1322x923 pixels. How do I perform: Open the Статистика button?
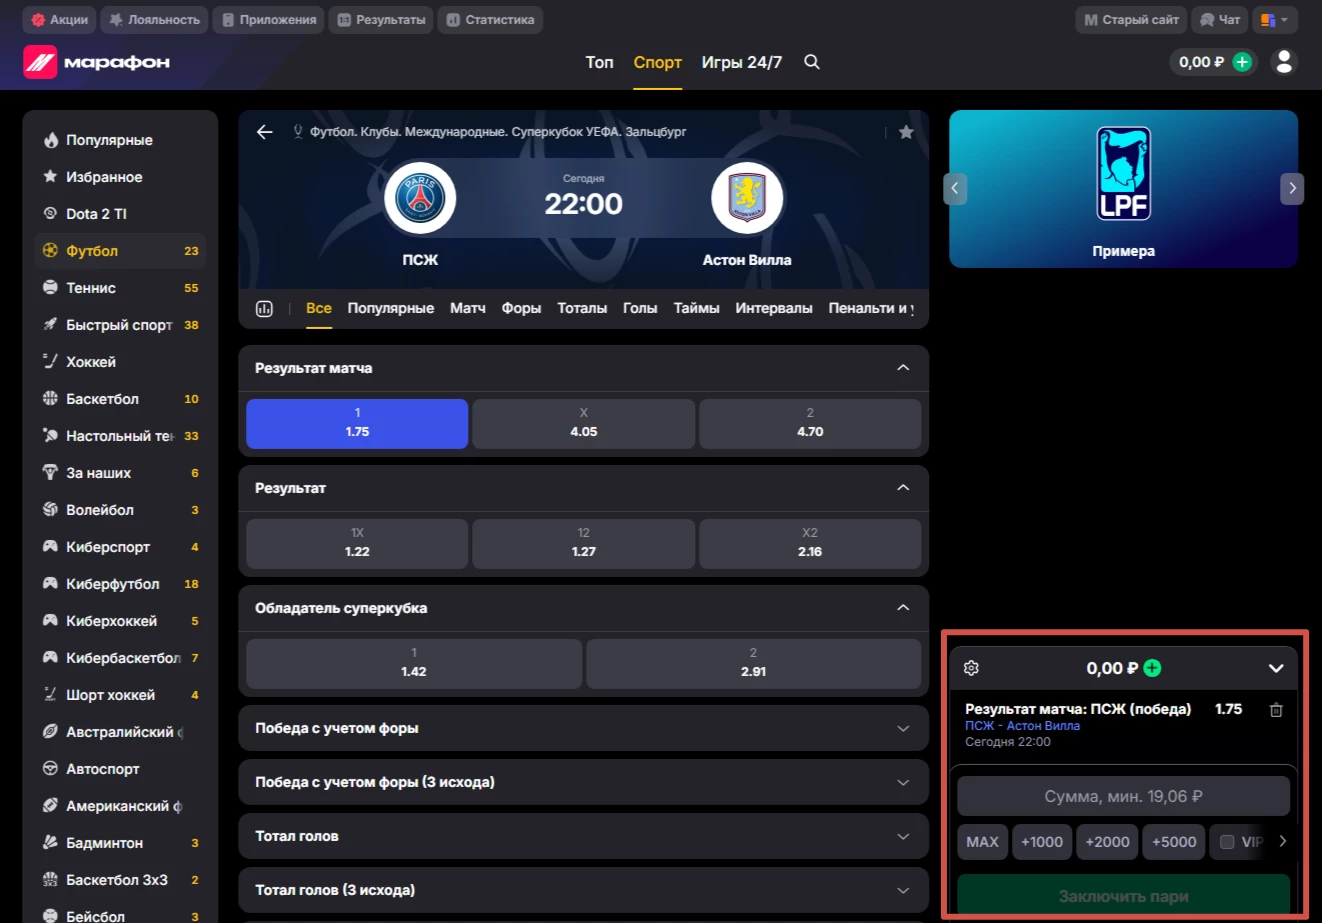point(490,20)
